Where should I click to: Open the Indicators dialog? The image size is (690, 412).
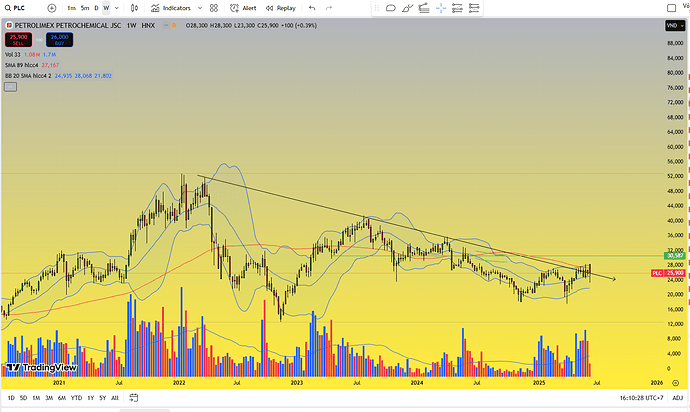click(x=171, y=8)
